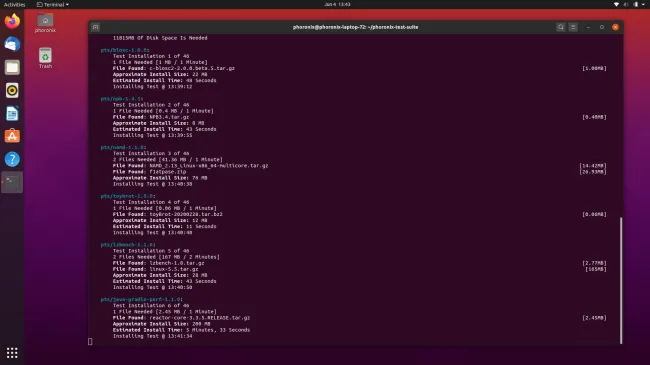Click the pts/java-gradle-perf test heading
The width and height of the screenshot is (650, 365).
[141, 299]
